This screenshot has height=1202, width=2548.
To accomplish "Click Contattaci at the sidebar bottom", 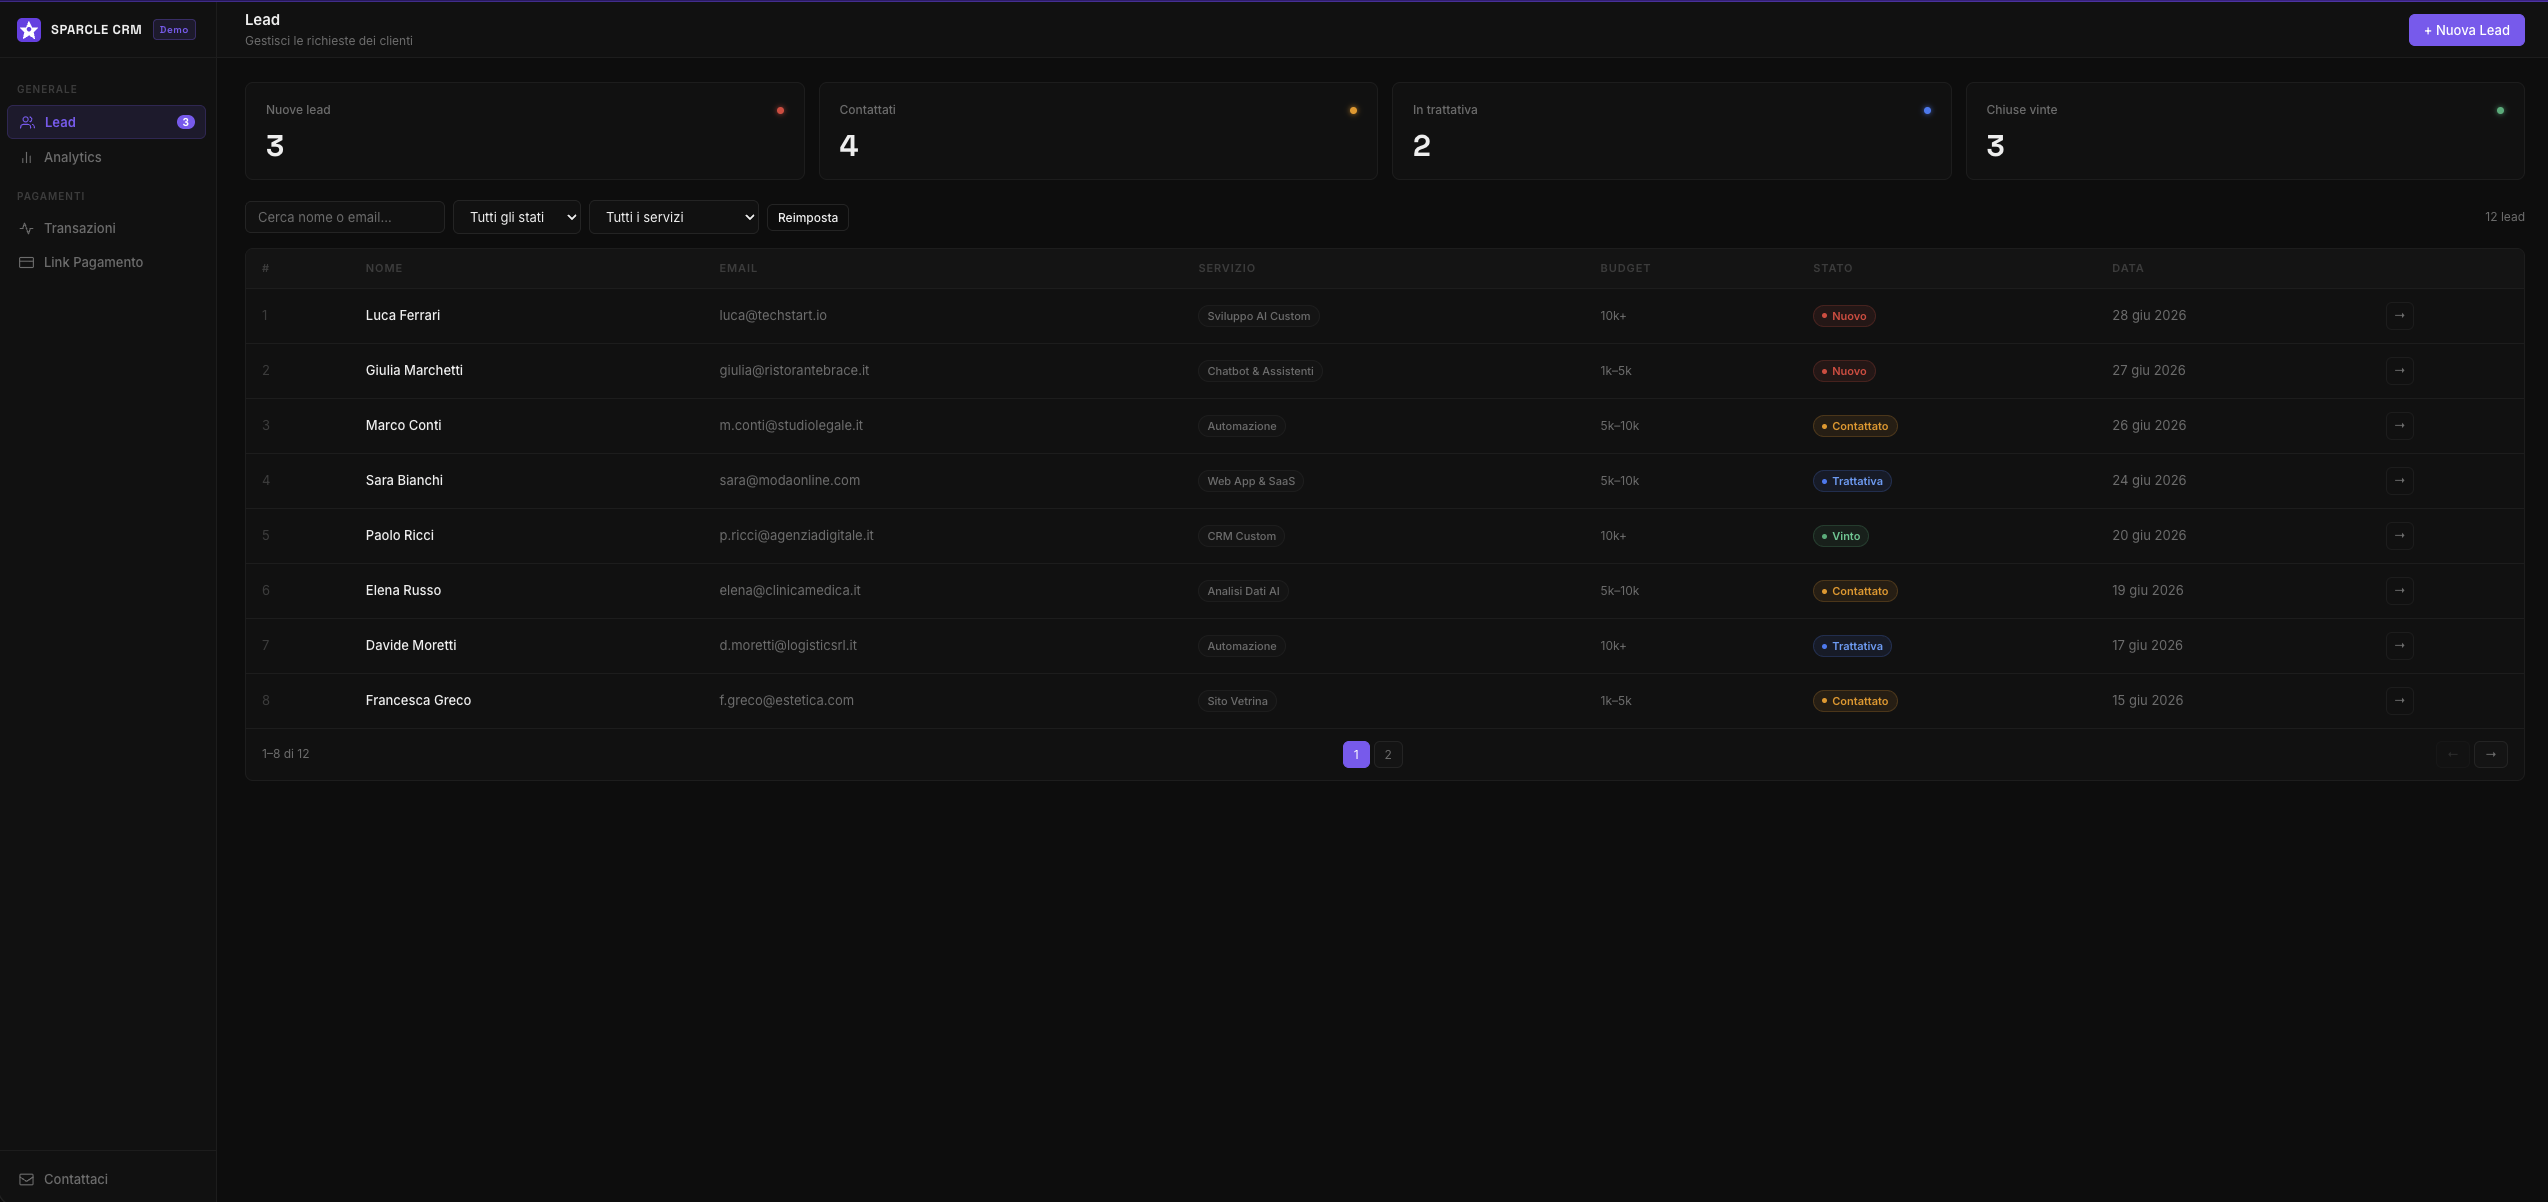I will click(x=106, y=1179).
